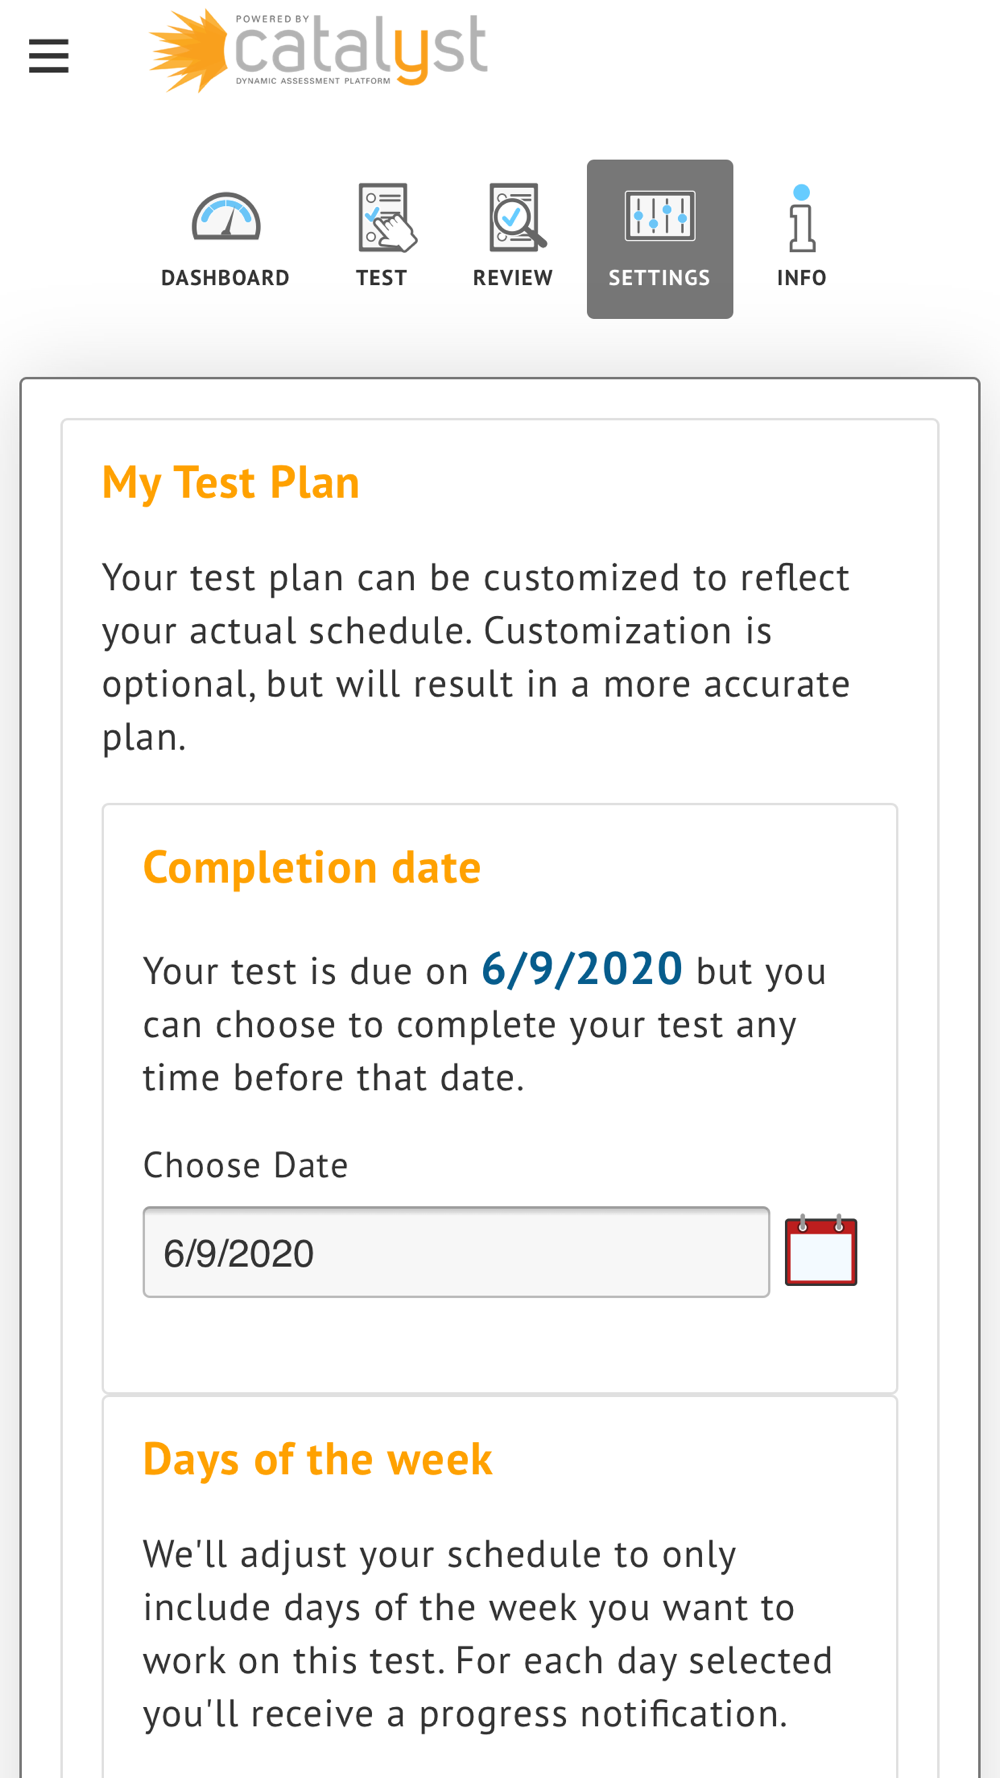Switch to the DASHBOARD tab label
The height and width of the screenshot is (1778, 1000).
tap(225, 278)
